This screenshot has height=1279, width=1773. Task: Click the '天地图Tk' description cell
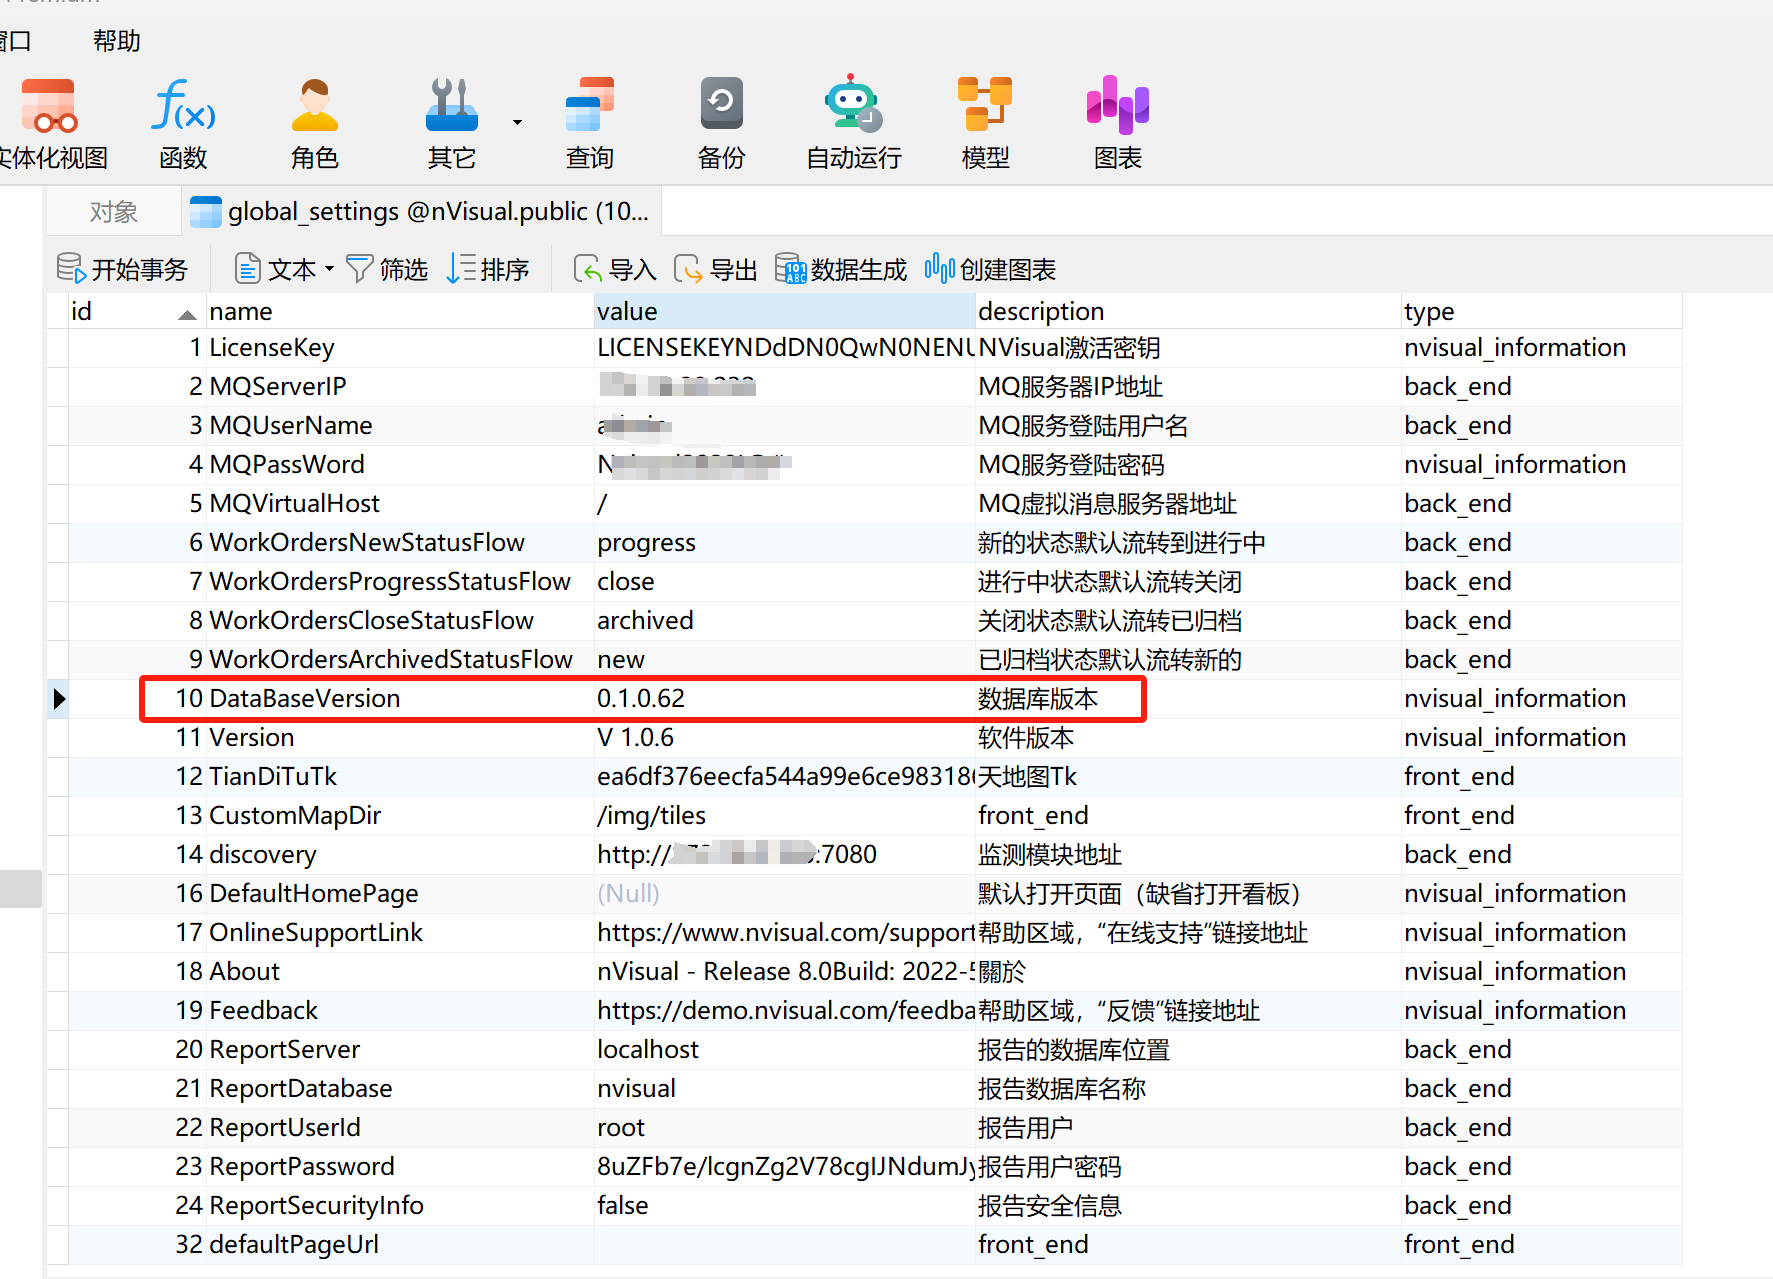pos(1188,777)
